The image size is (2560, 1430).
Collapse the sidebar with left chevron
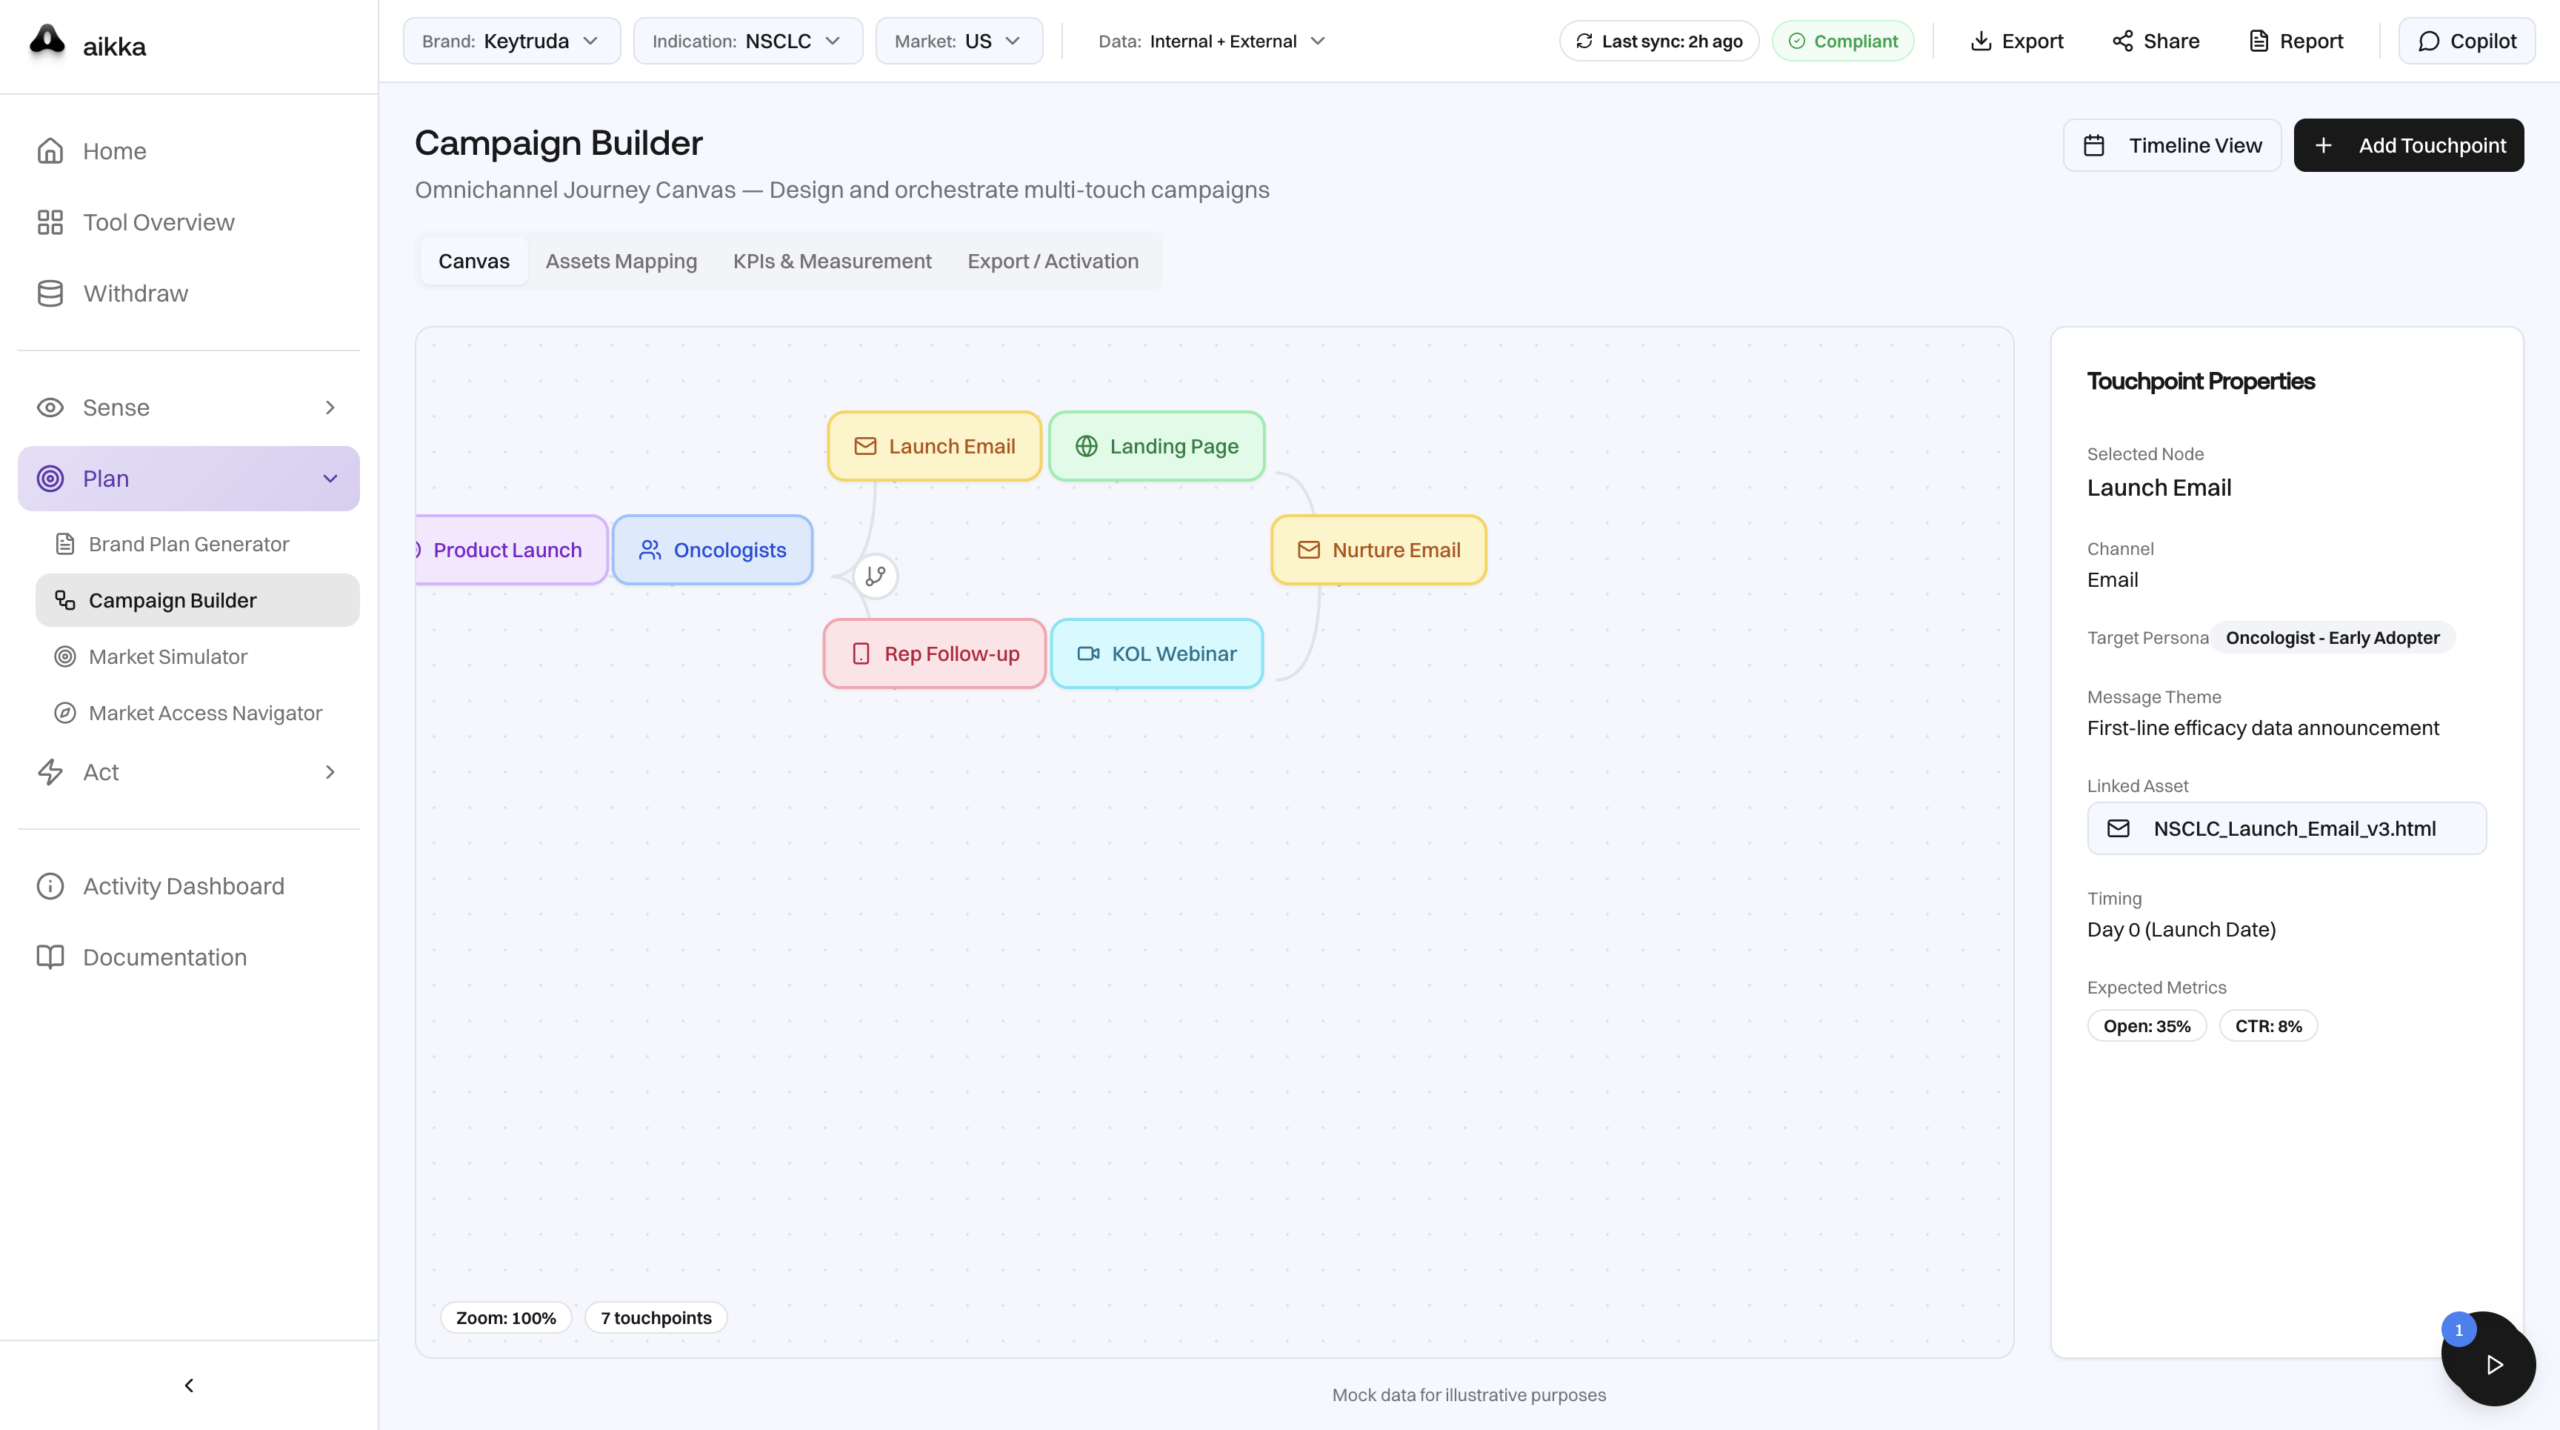click(189, 1385)
